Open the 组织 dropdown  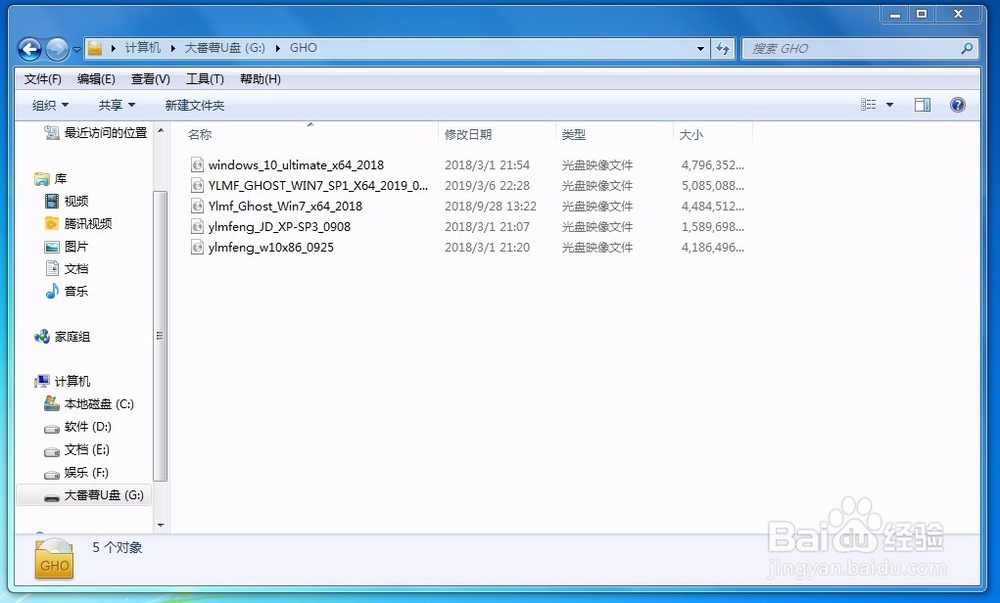(50, 105)
